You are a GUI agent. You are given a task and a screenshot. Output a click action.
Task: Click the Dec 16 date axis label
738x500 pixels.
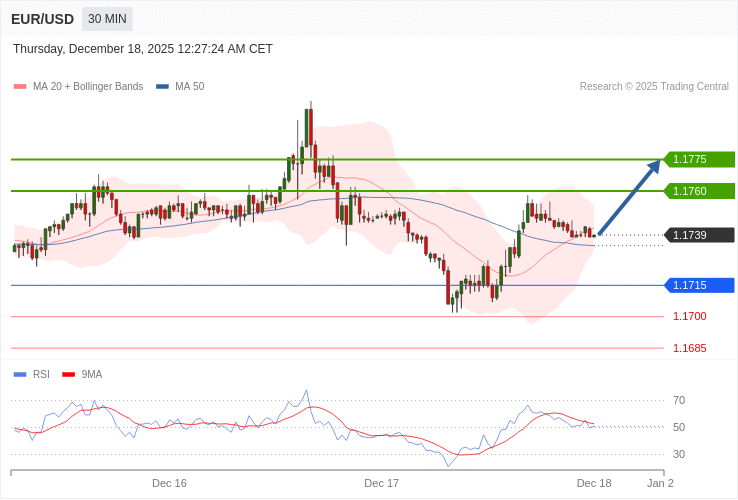(169, 483)
